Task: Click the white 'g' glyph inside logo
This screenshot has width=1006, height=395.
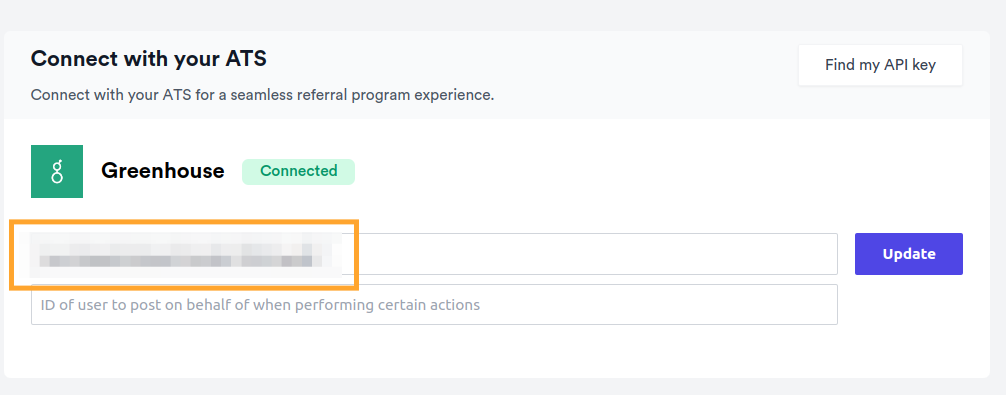Action: (57, 172)
